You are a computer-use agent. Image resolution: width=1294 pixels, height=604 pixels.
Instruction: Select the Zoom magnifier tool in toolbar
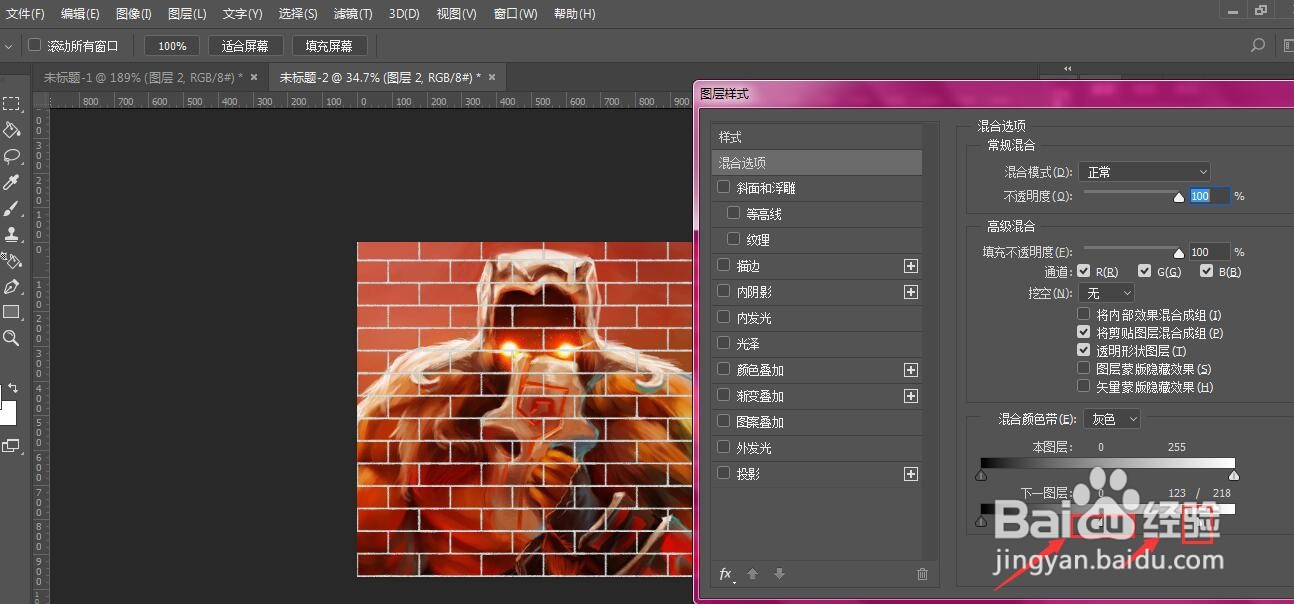pyautogui.click(x=11, y=338)
